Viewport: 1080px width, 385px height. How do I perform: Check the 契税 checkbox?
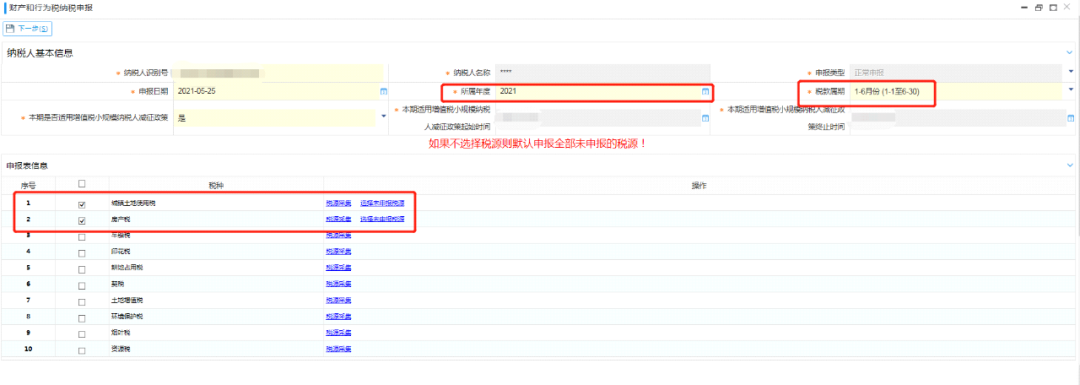83,285
